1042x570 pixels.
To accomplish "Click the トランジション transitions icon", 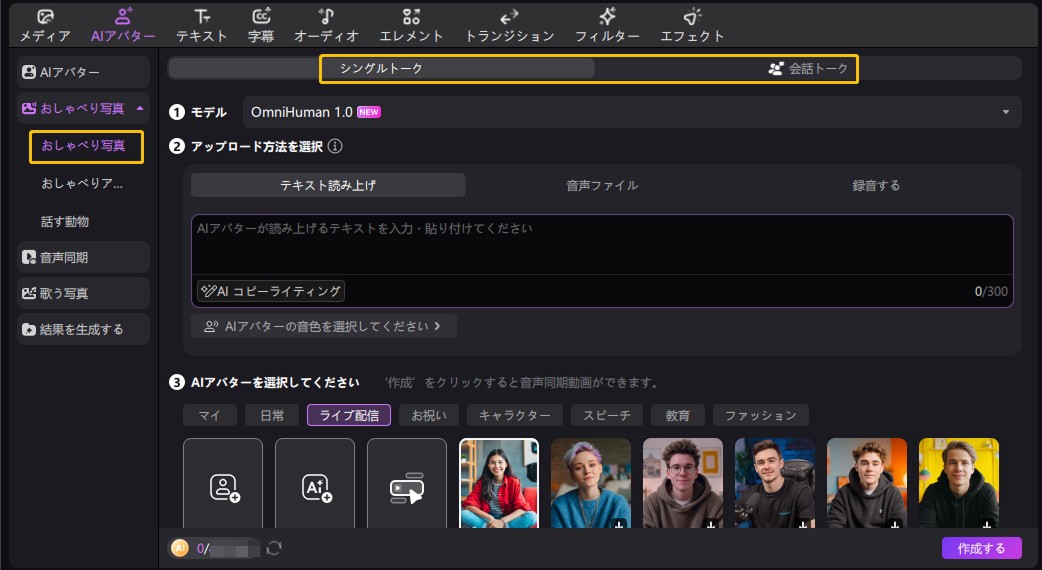I will click(509, 17).
